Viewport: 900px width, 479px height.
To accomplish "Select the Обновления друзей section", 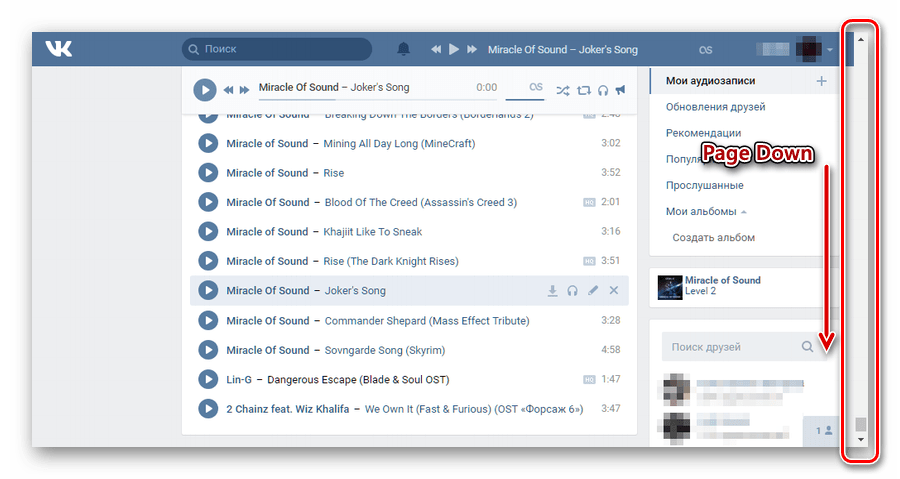I will (x=715, y=107).
